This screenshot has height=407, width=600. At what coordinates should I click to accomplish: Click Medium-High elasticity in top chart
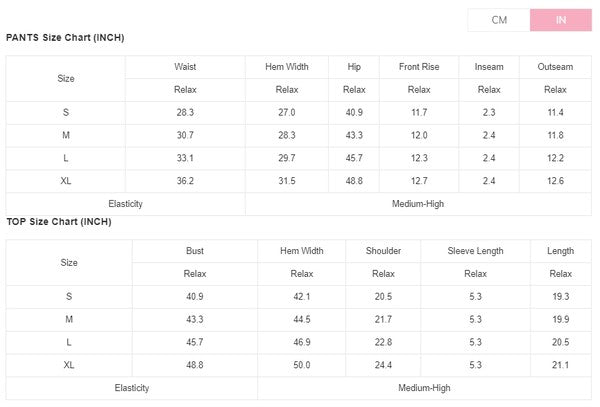point(425,388)
